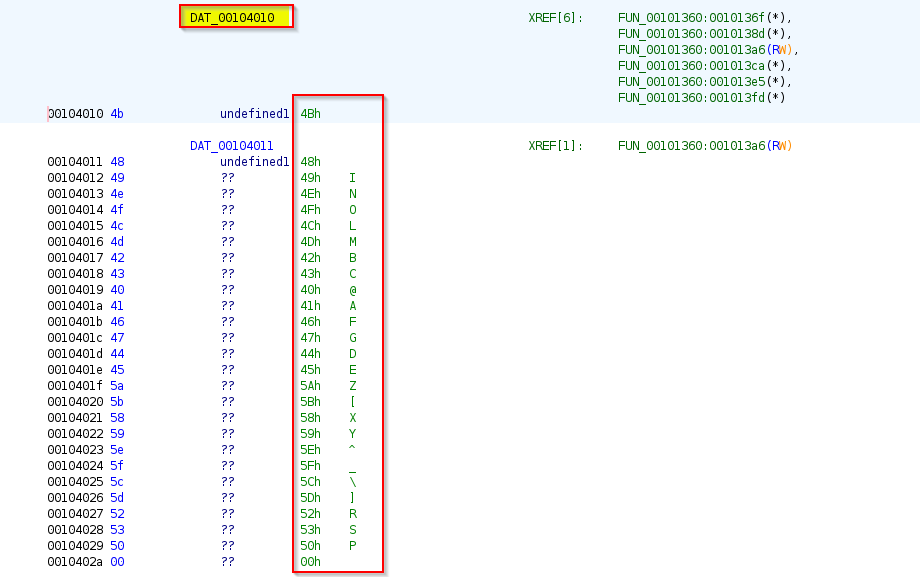
Task: Click the 4Bh operand value
Action: (310, 114)
